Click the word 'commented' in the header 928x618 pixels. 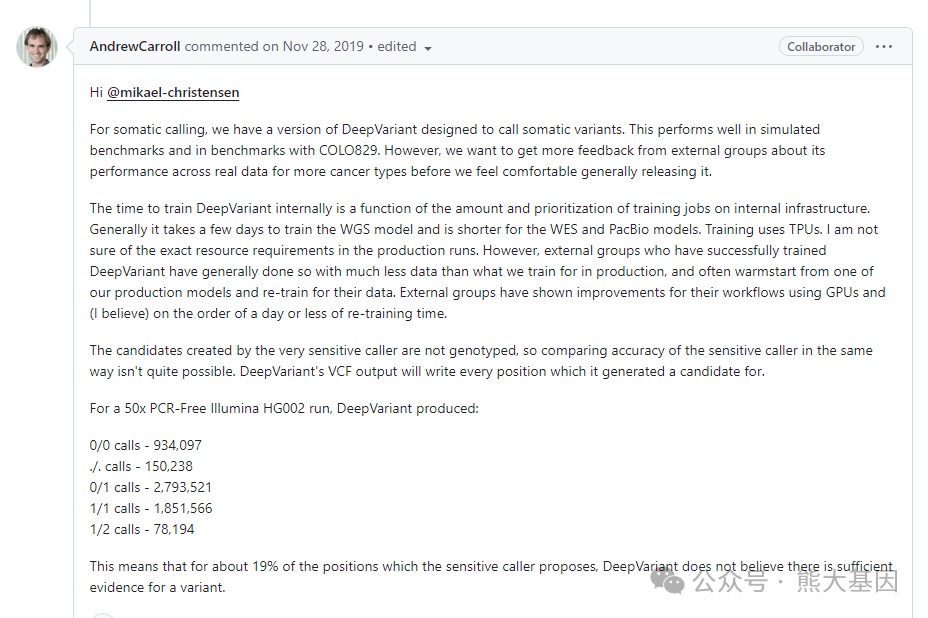pos(220,46)
